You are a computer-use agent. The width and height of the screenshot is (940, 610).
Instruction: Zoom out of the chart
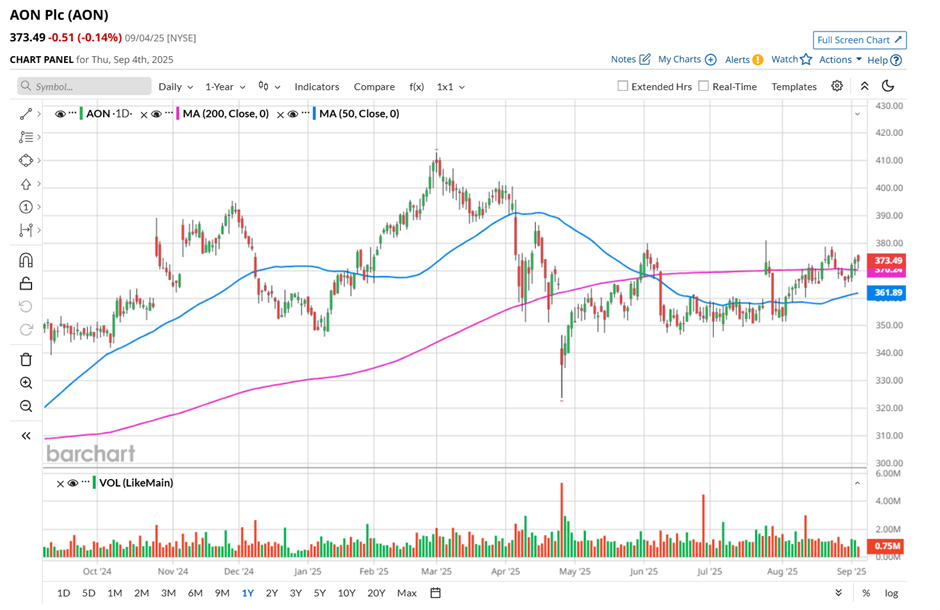(25, 406)
